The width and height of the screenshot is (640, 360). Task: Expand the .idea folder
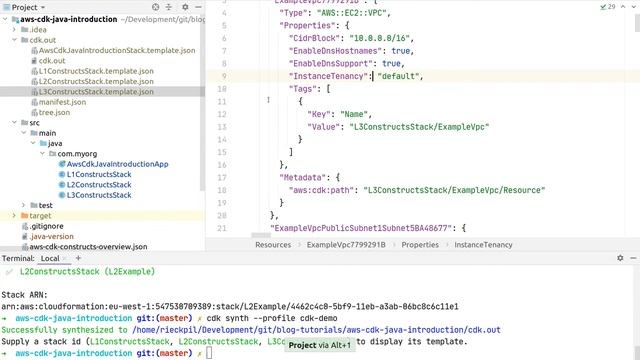pyautogui.click(x=14, y=29)
